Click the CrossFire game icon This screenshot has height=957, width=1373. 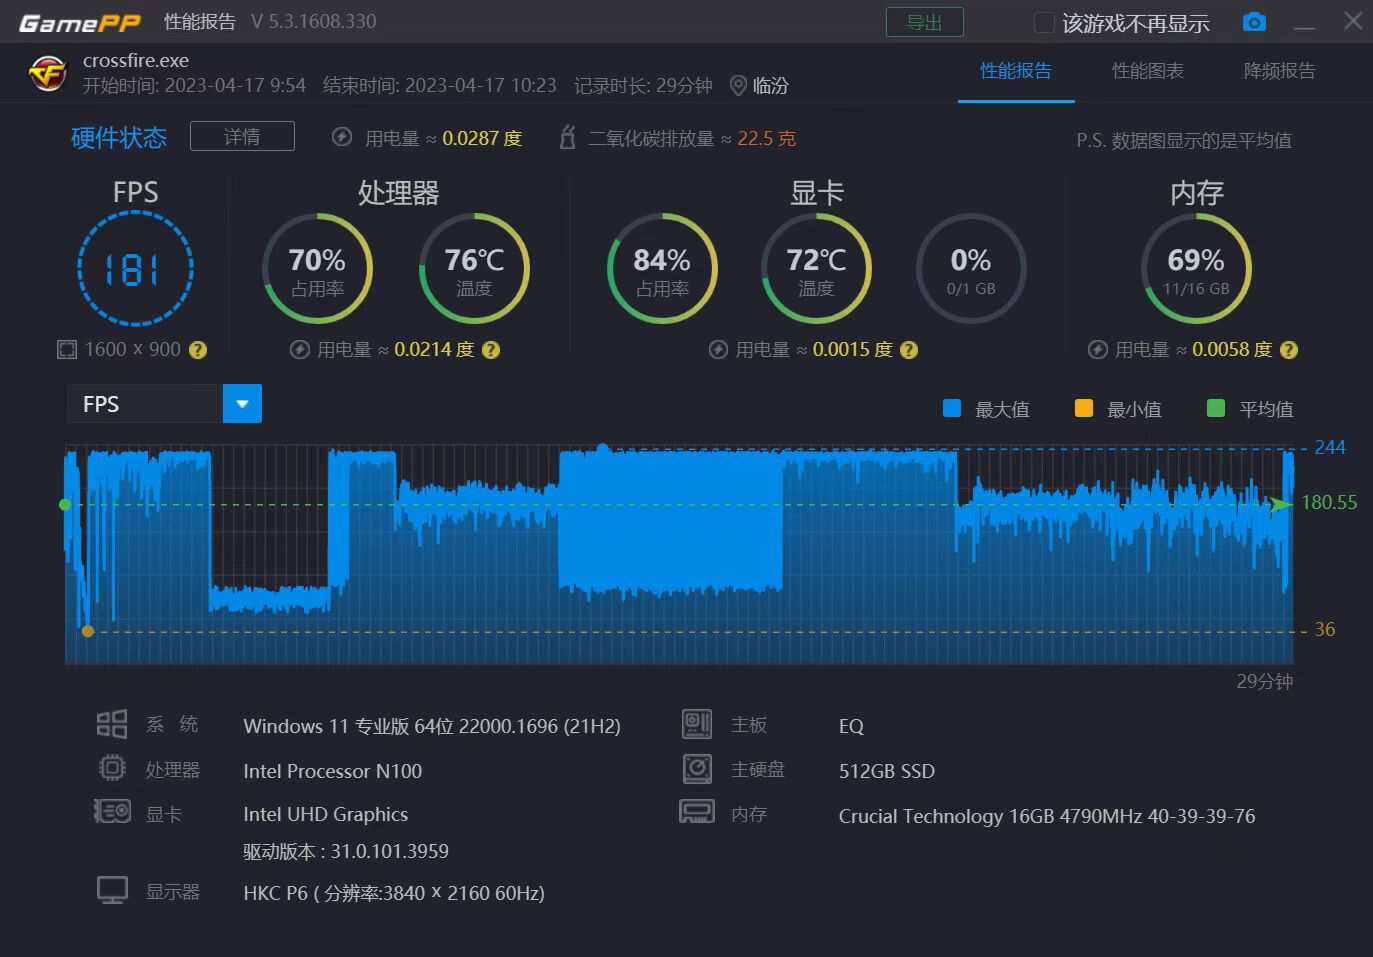pyautogui.click(x=47, y=73)
